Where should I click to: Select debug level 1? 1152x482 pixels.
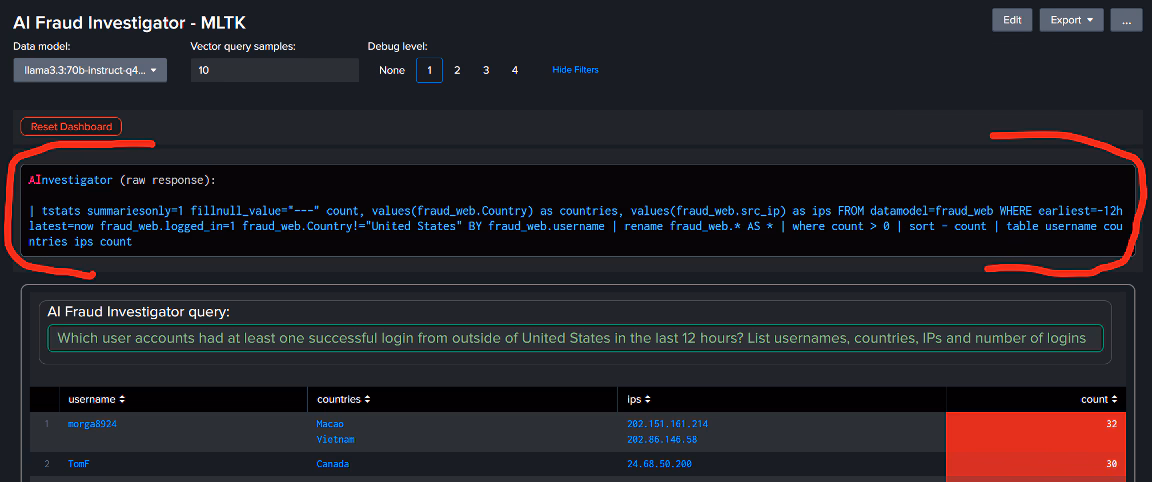point(429,70)
